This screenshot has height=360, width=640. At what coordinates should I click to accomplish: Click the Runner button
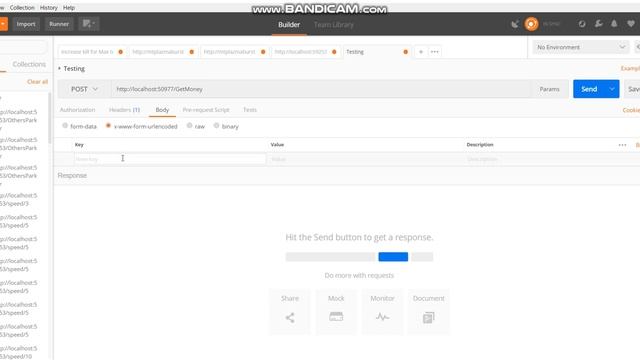pyautogui.click(x=59, y=24)
